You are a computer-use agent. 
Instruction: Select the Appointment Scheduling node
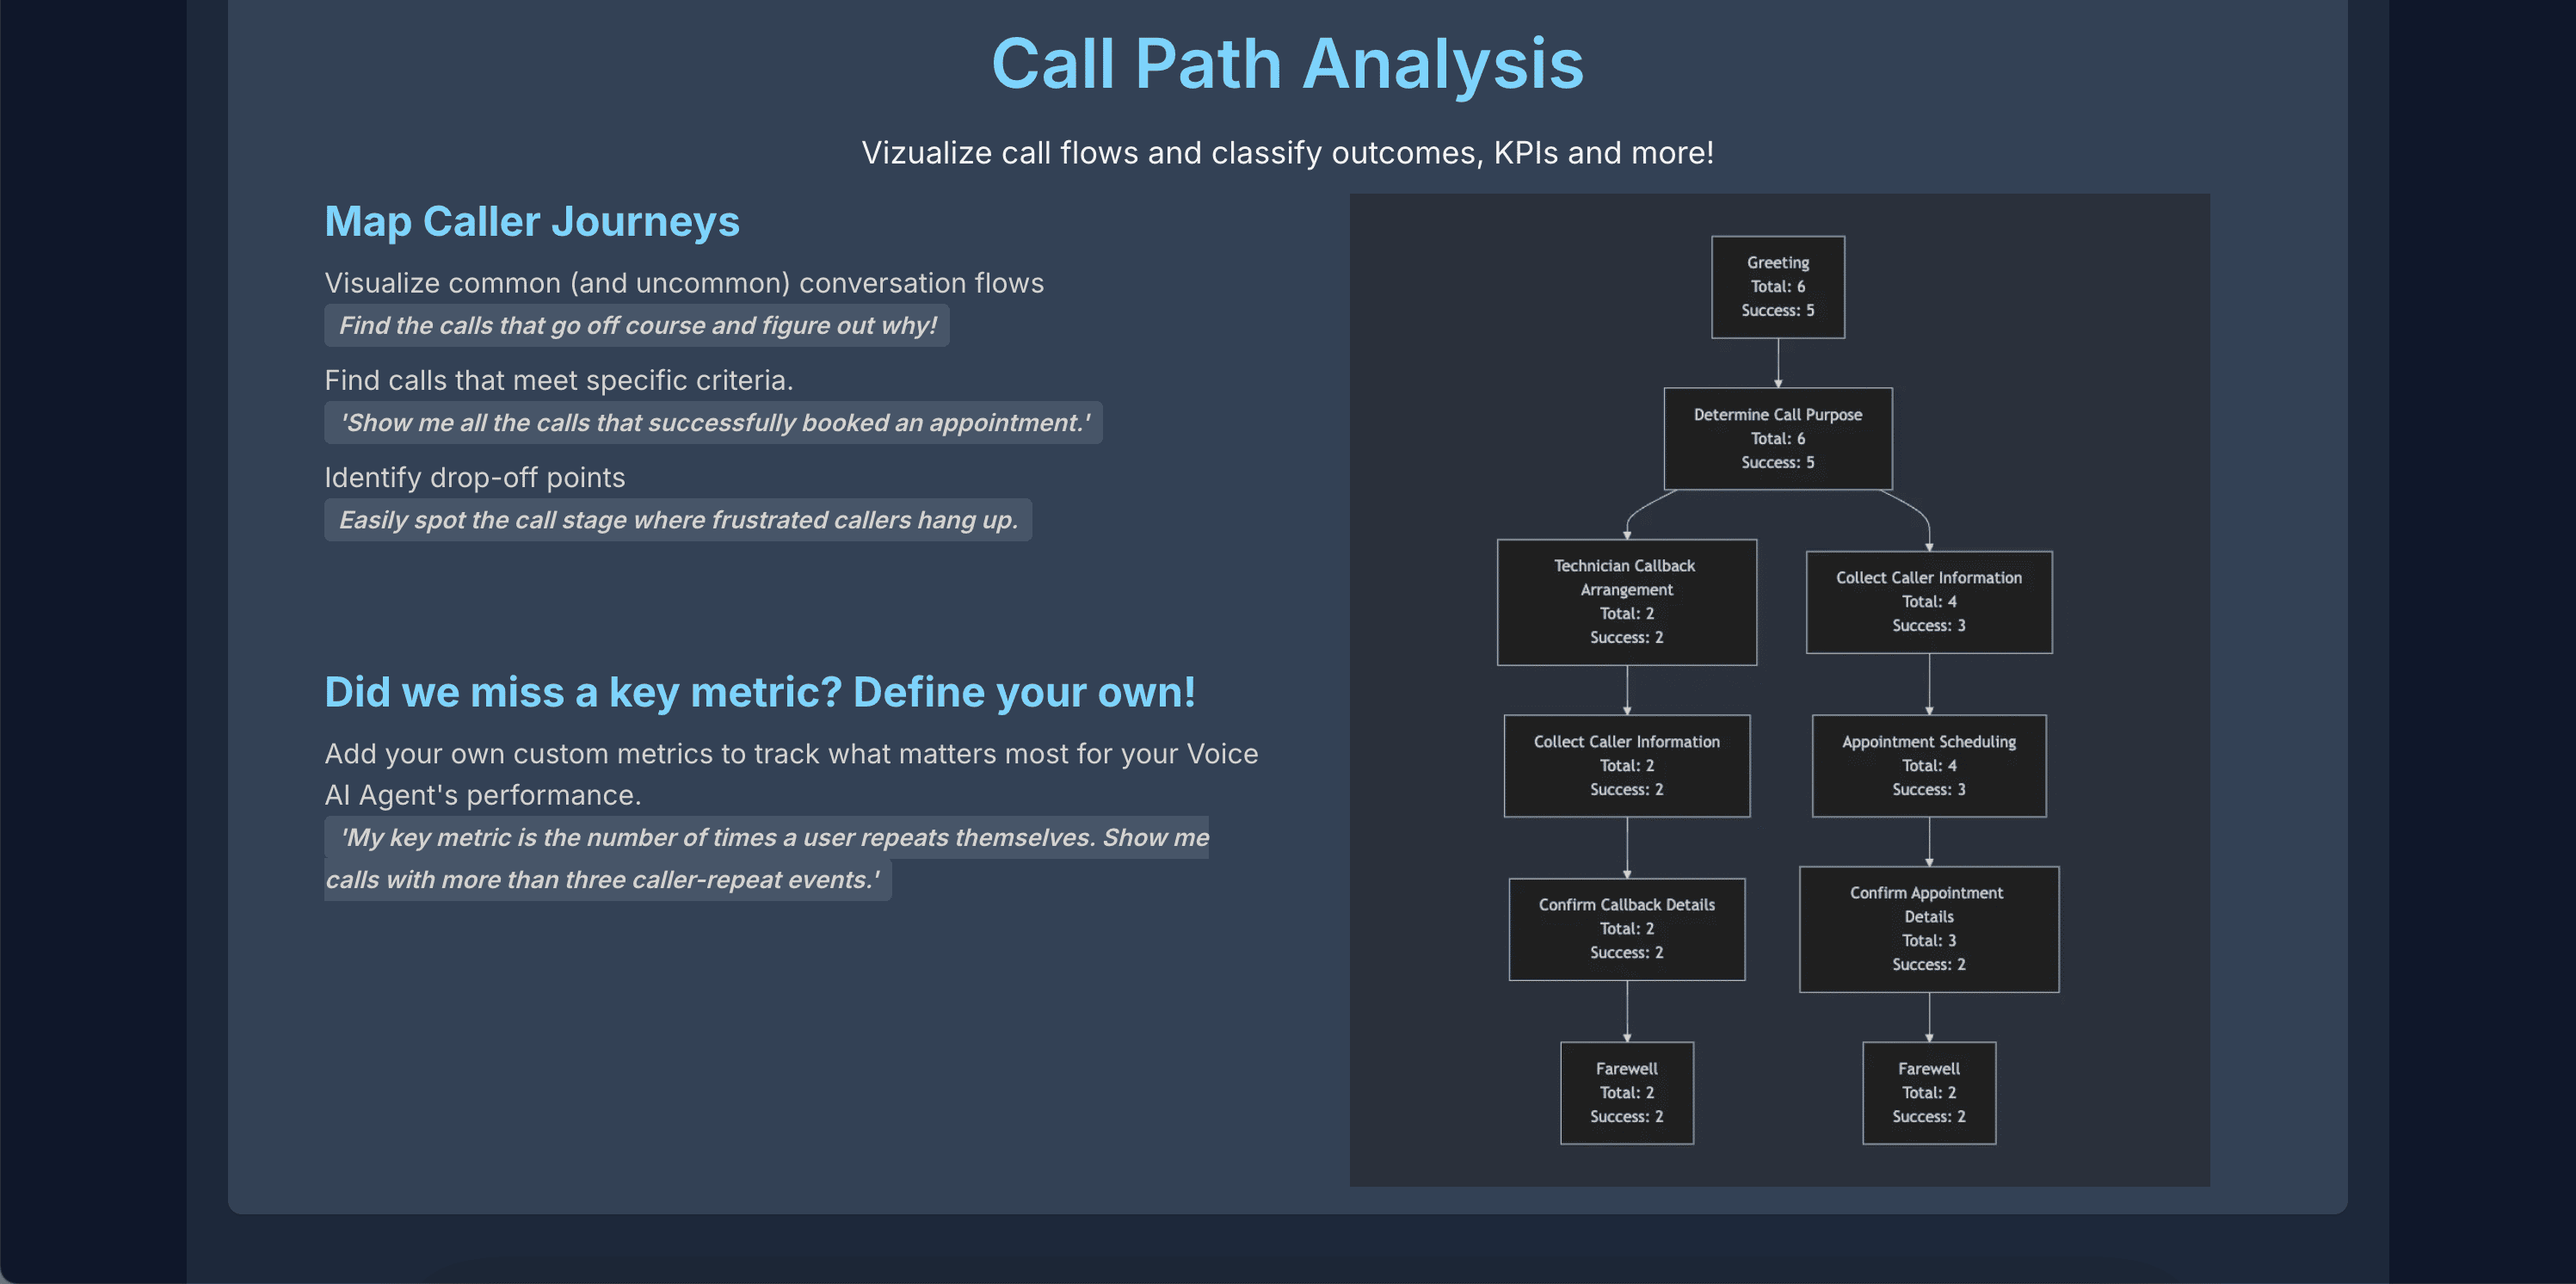coord(1928,766)
